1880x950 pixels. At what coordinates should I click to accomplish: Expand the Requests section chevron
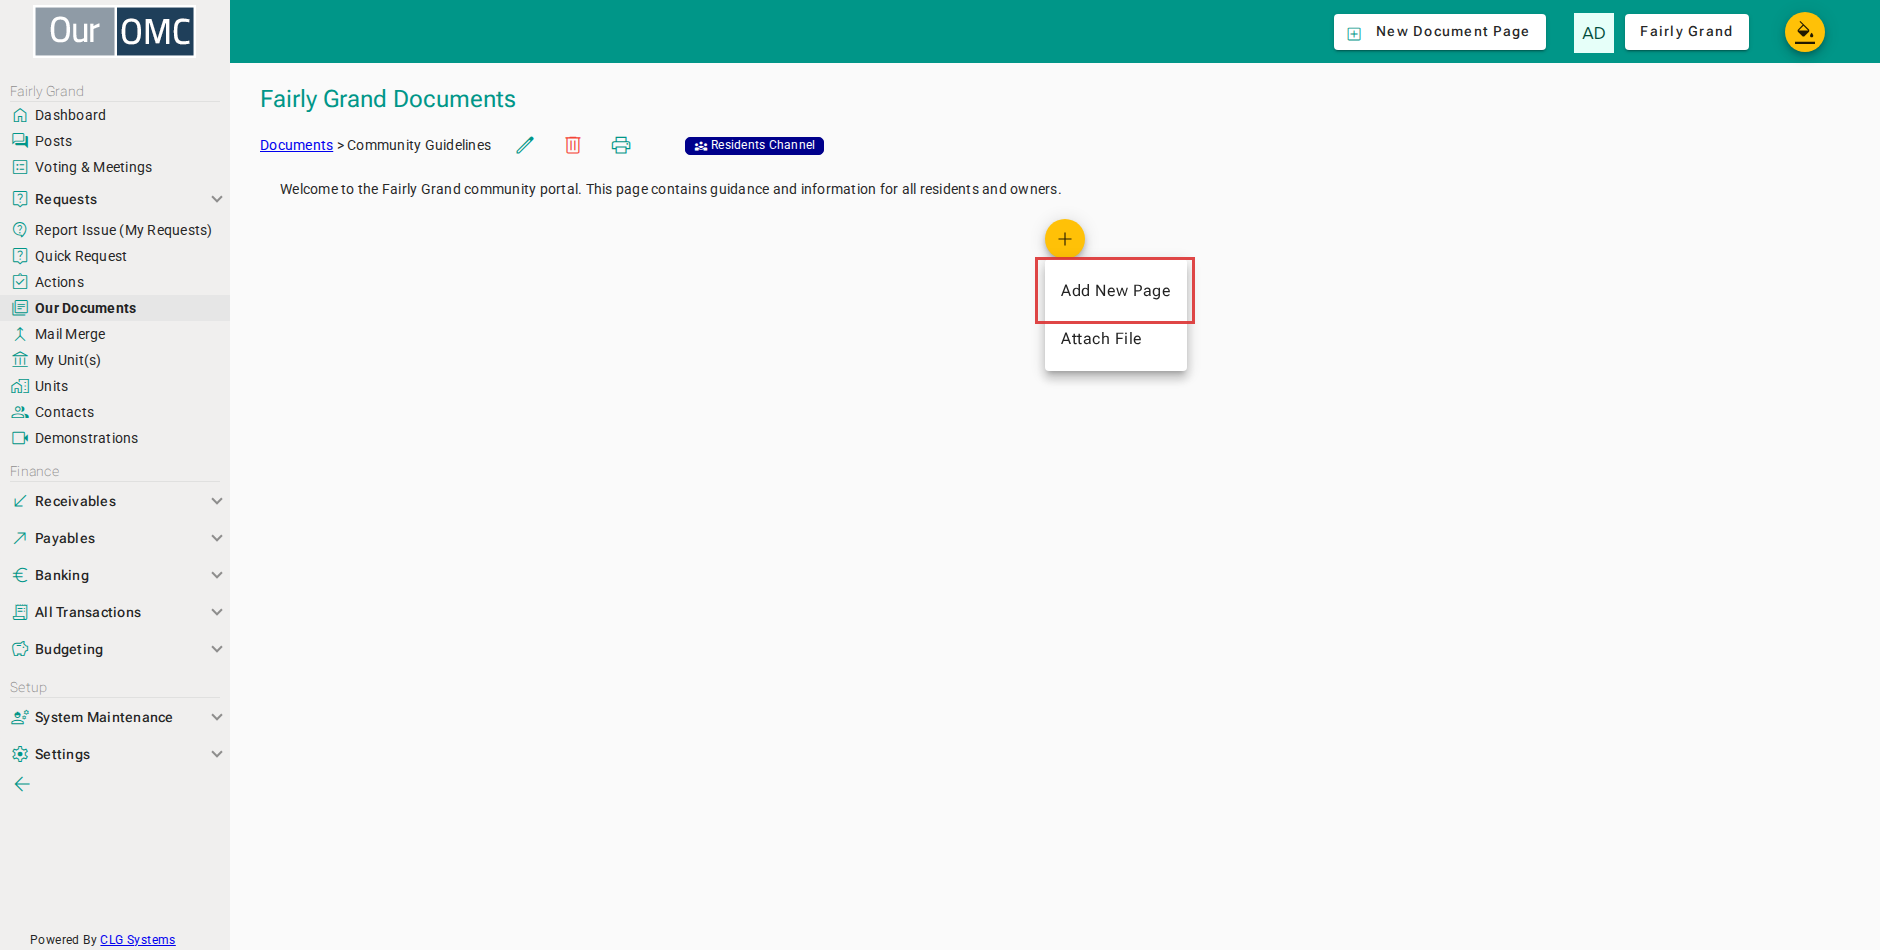(x=217, y=199)
